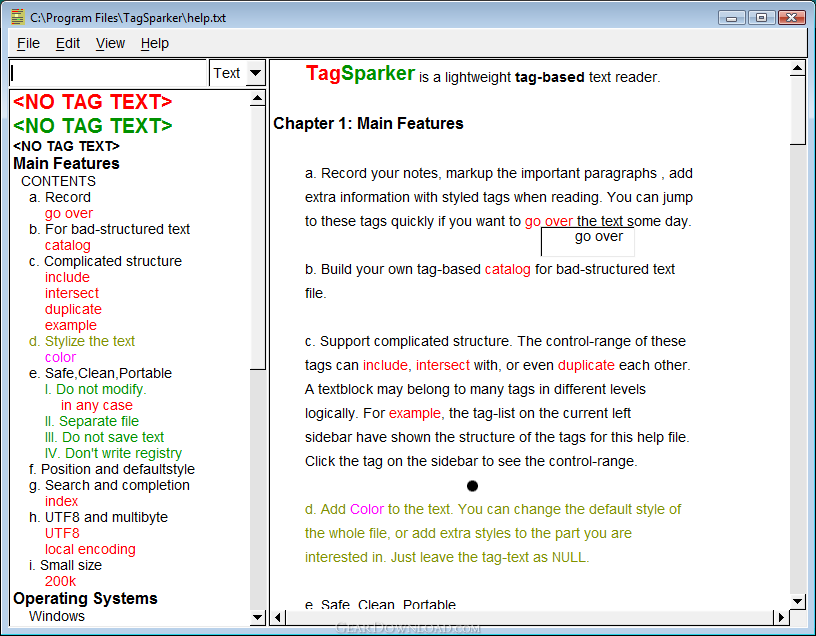Select the CONTENTS tag in sidebar
The image size is (816, 636).
(58, 181)
